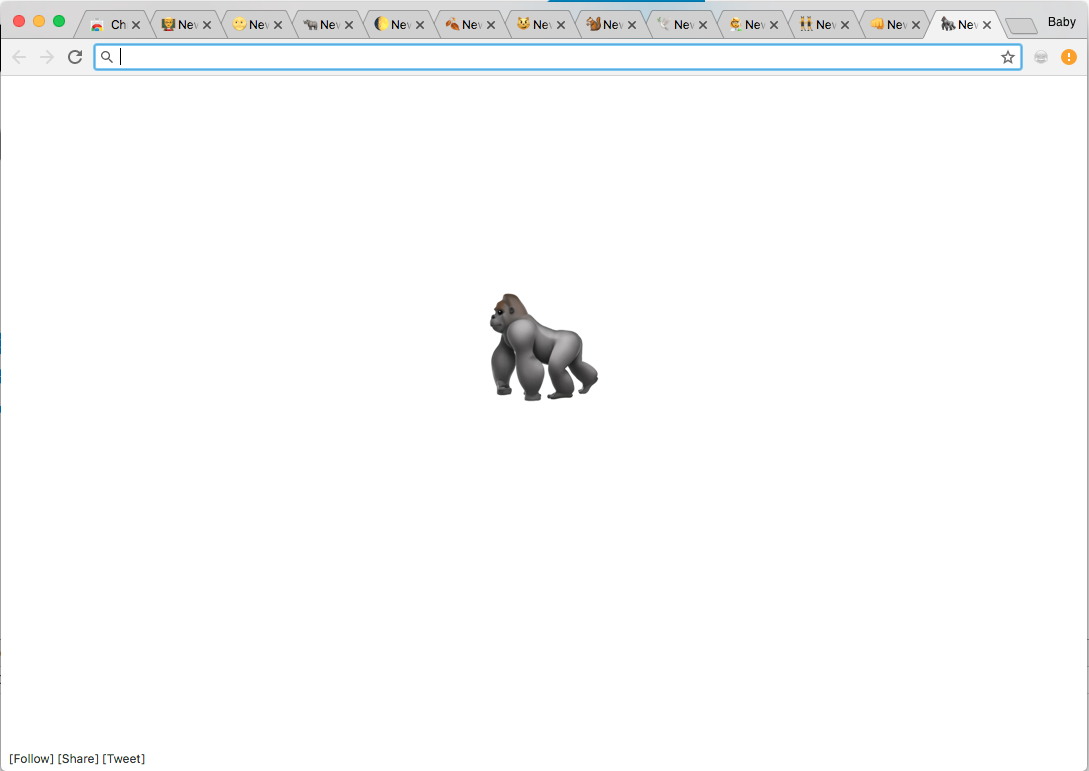Click the gray icon beside the extensions

(x=1041, y=57)
